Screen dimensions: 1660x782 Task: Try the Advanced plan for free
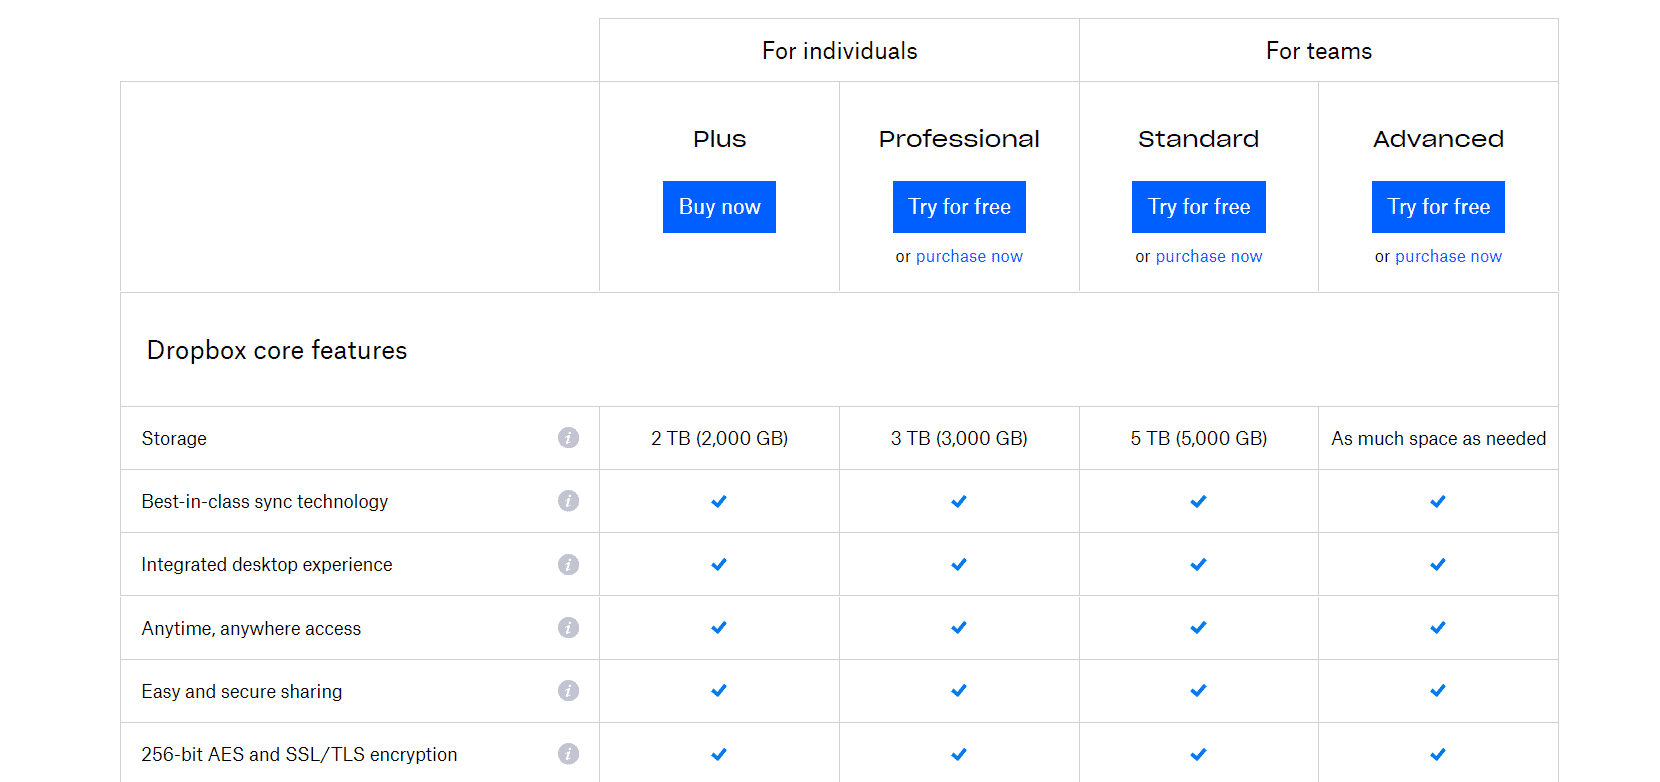[x=1438, y=207]
